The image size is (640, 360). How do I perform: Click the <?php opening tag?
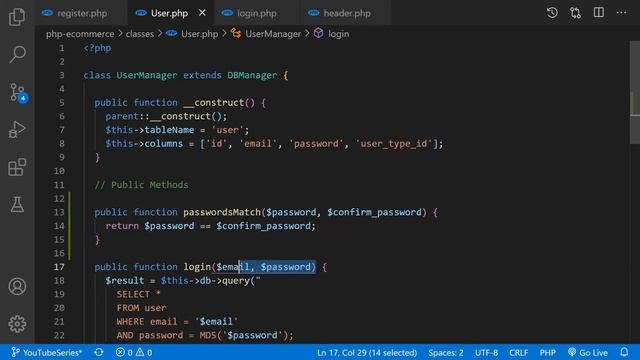[x=97, y=48]
